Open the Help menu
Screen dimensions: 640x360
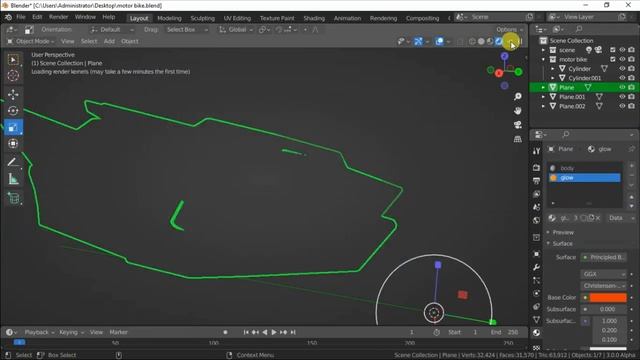pyautogui.click(x=109, y=17)
